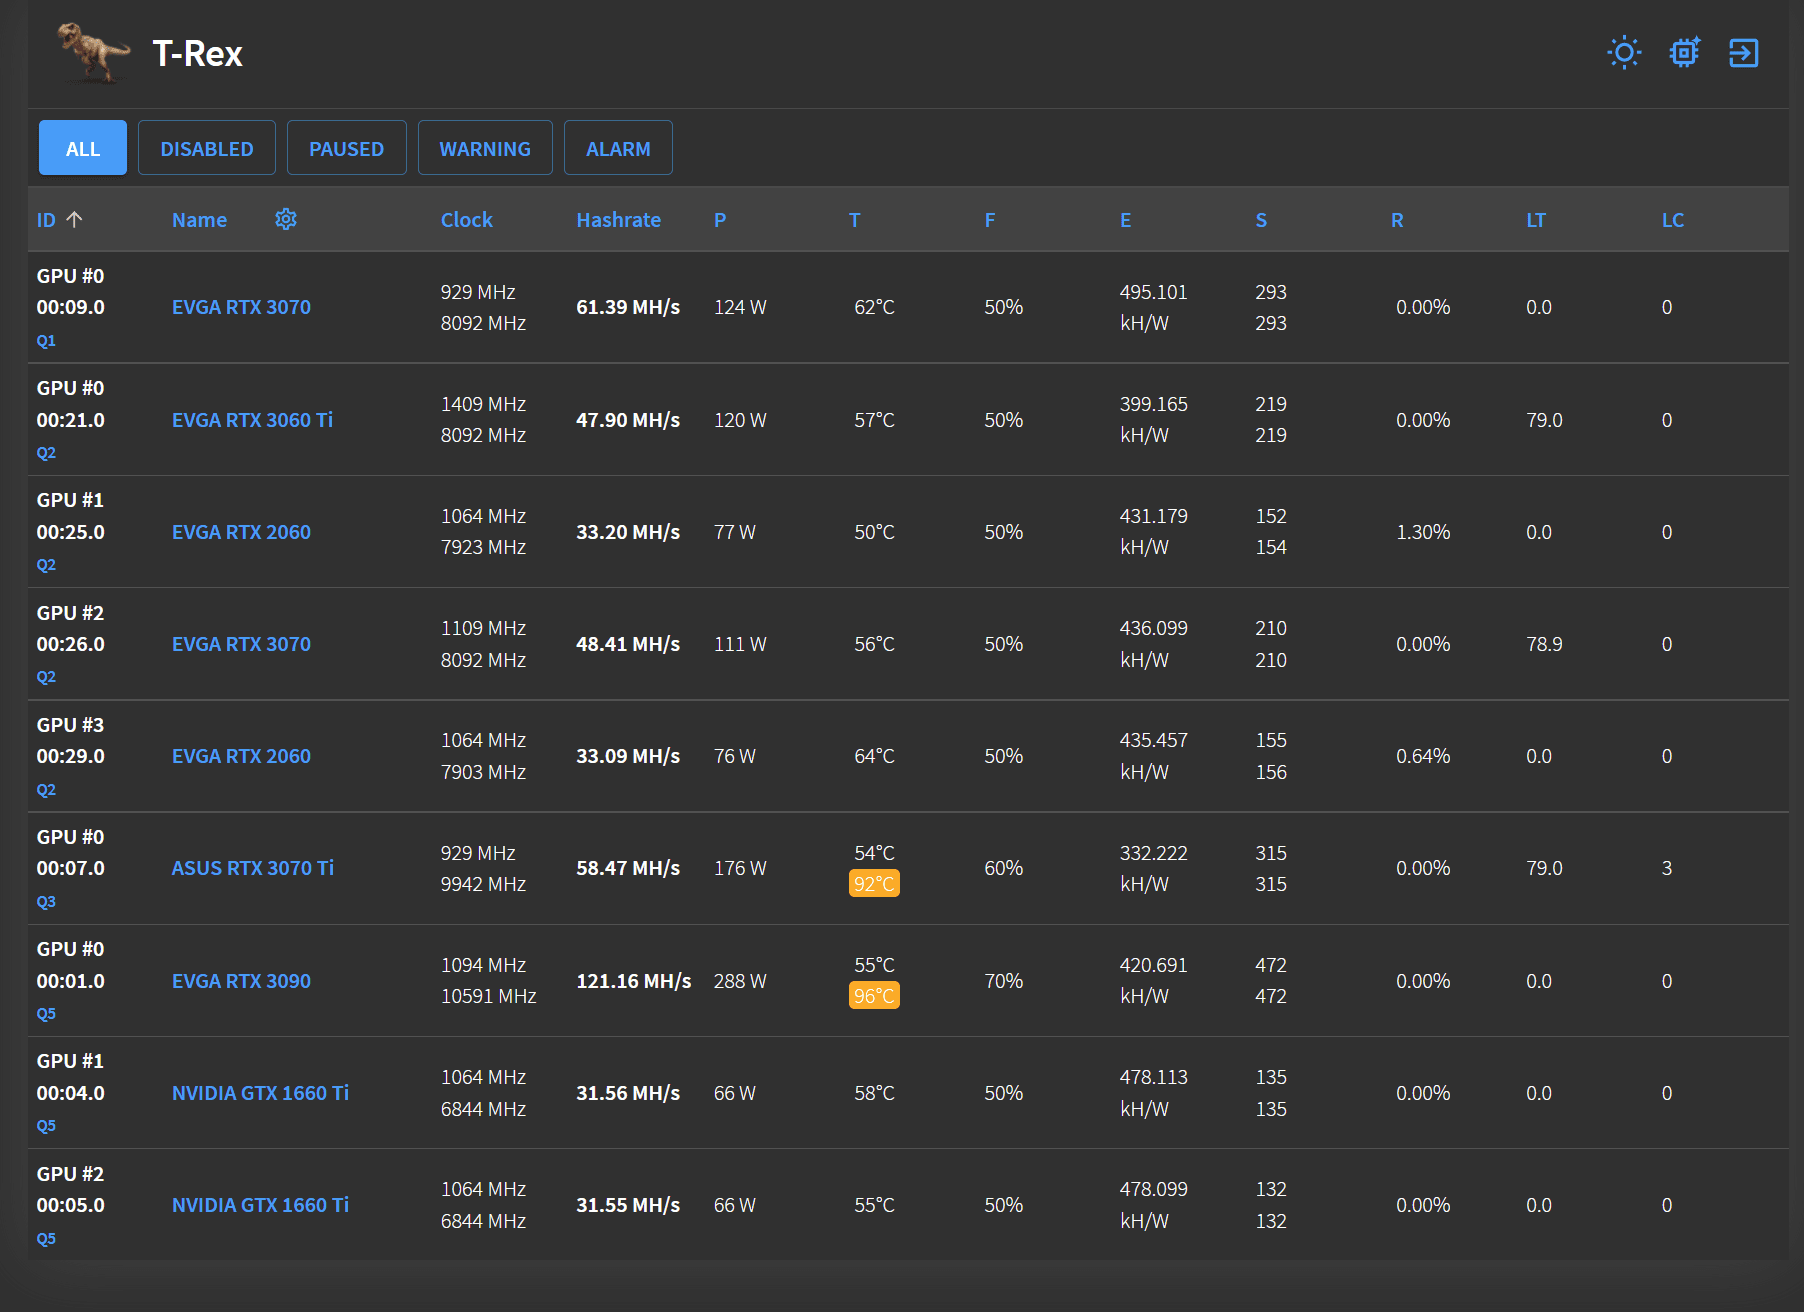Click the T-Rex dinosaur logo
Viewport: 1804px width, 1312px height.
(93, 53)
